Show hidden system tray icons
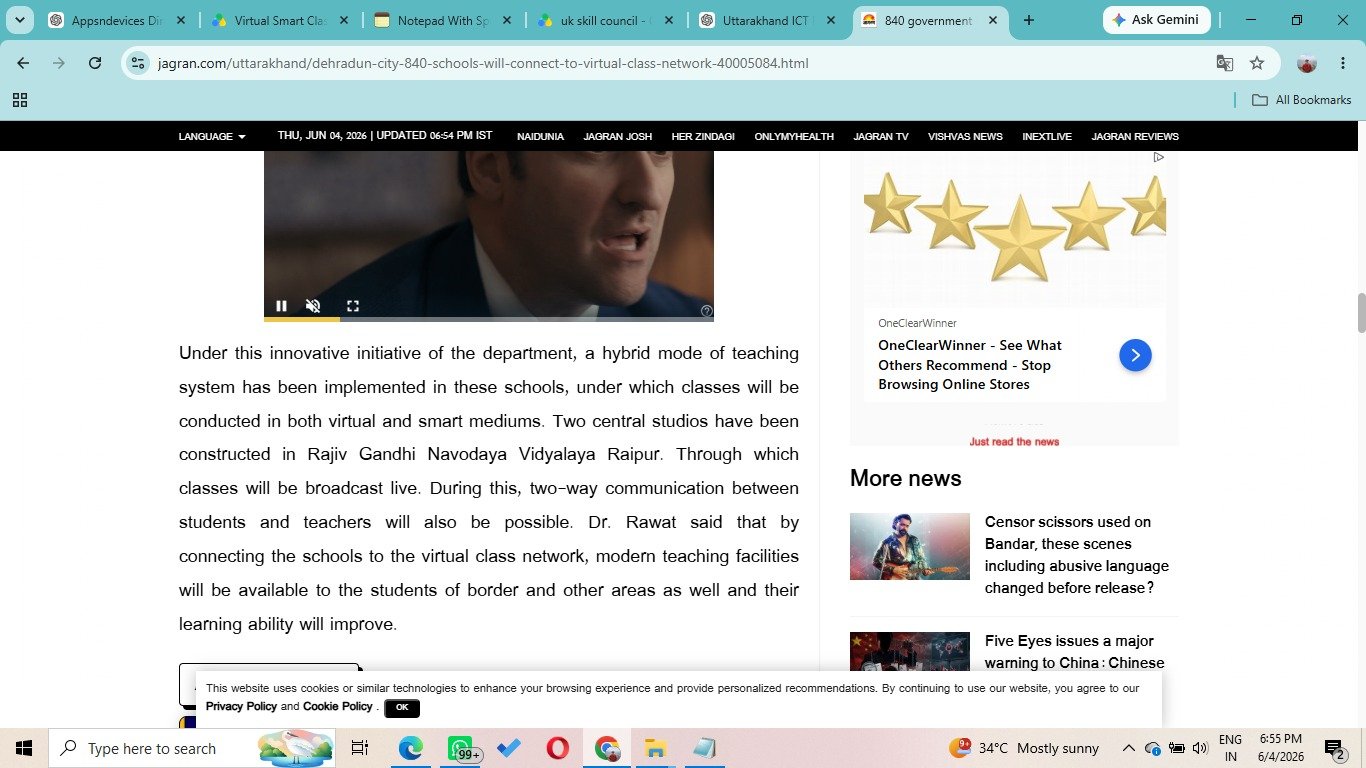 click(1128, 748)
